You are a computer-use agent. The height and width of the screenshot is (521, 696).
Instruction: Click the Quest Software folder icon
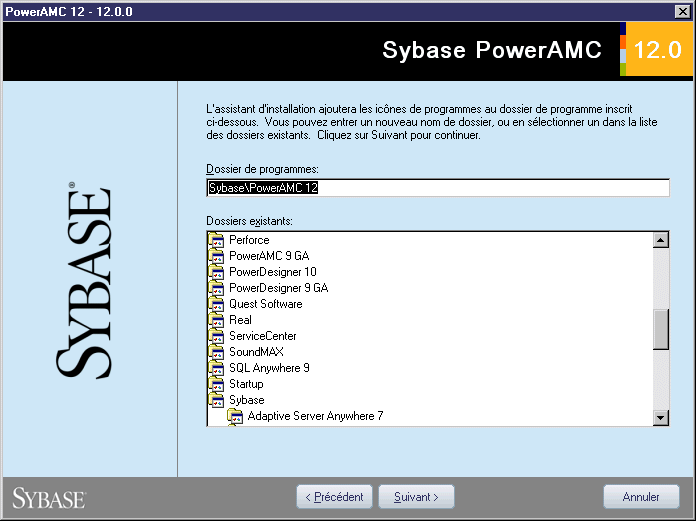click(216, 304)
